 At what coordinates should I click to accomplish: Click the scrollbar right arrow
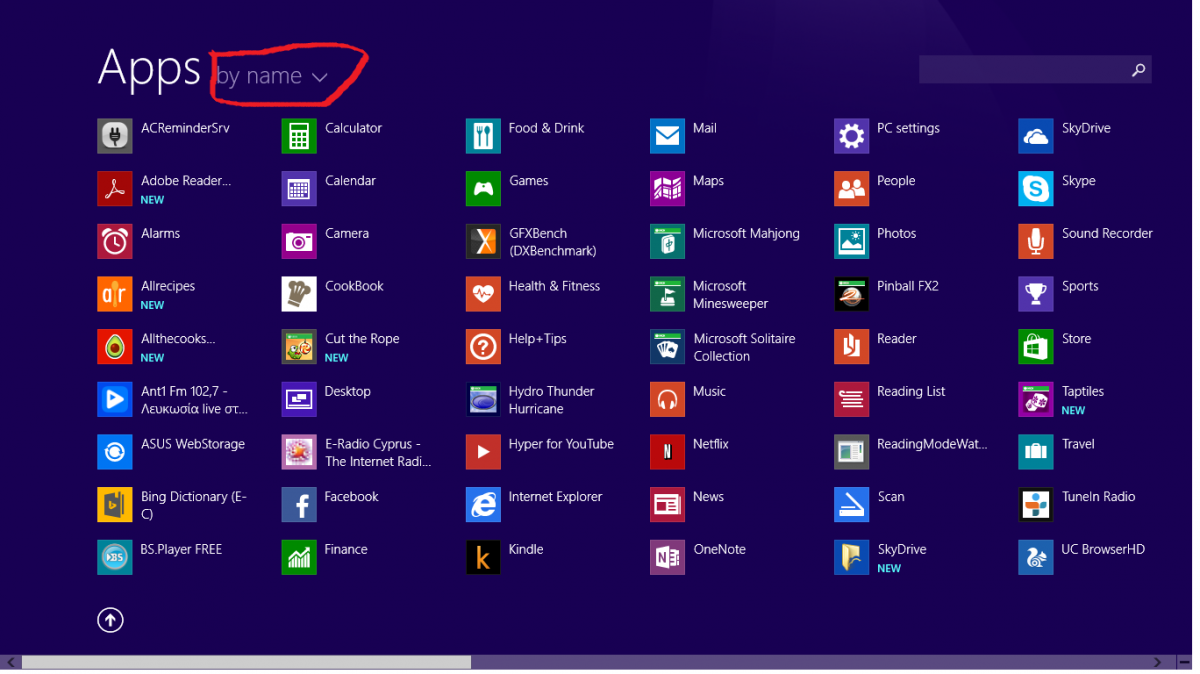tap(1157, 662)
